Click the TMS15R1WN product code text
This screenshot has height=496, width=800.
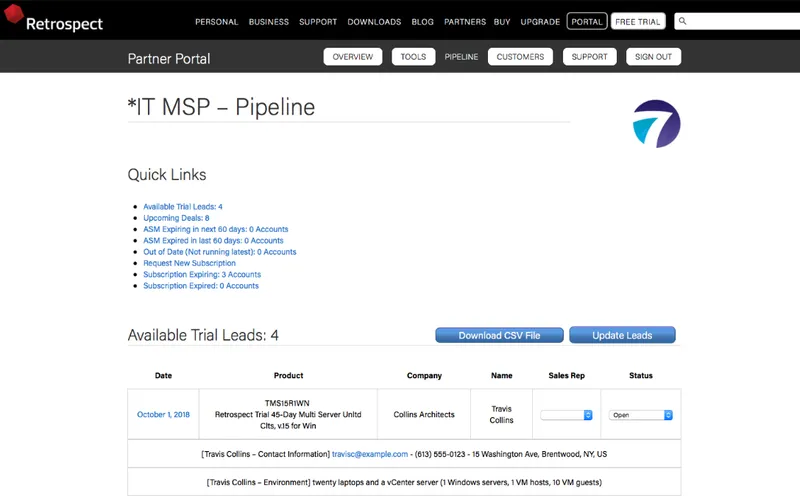(287, 403)
